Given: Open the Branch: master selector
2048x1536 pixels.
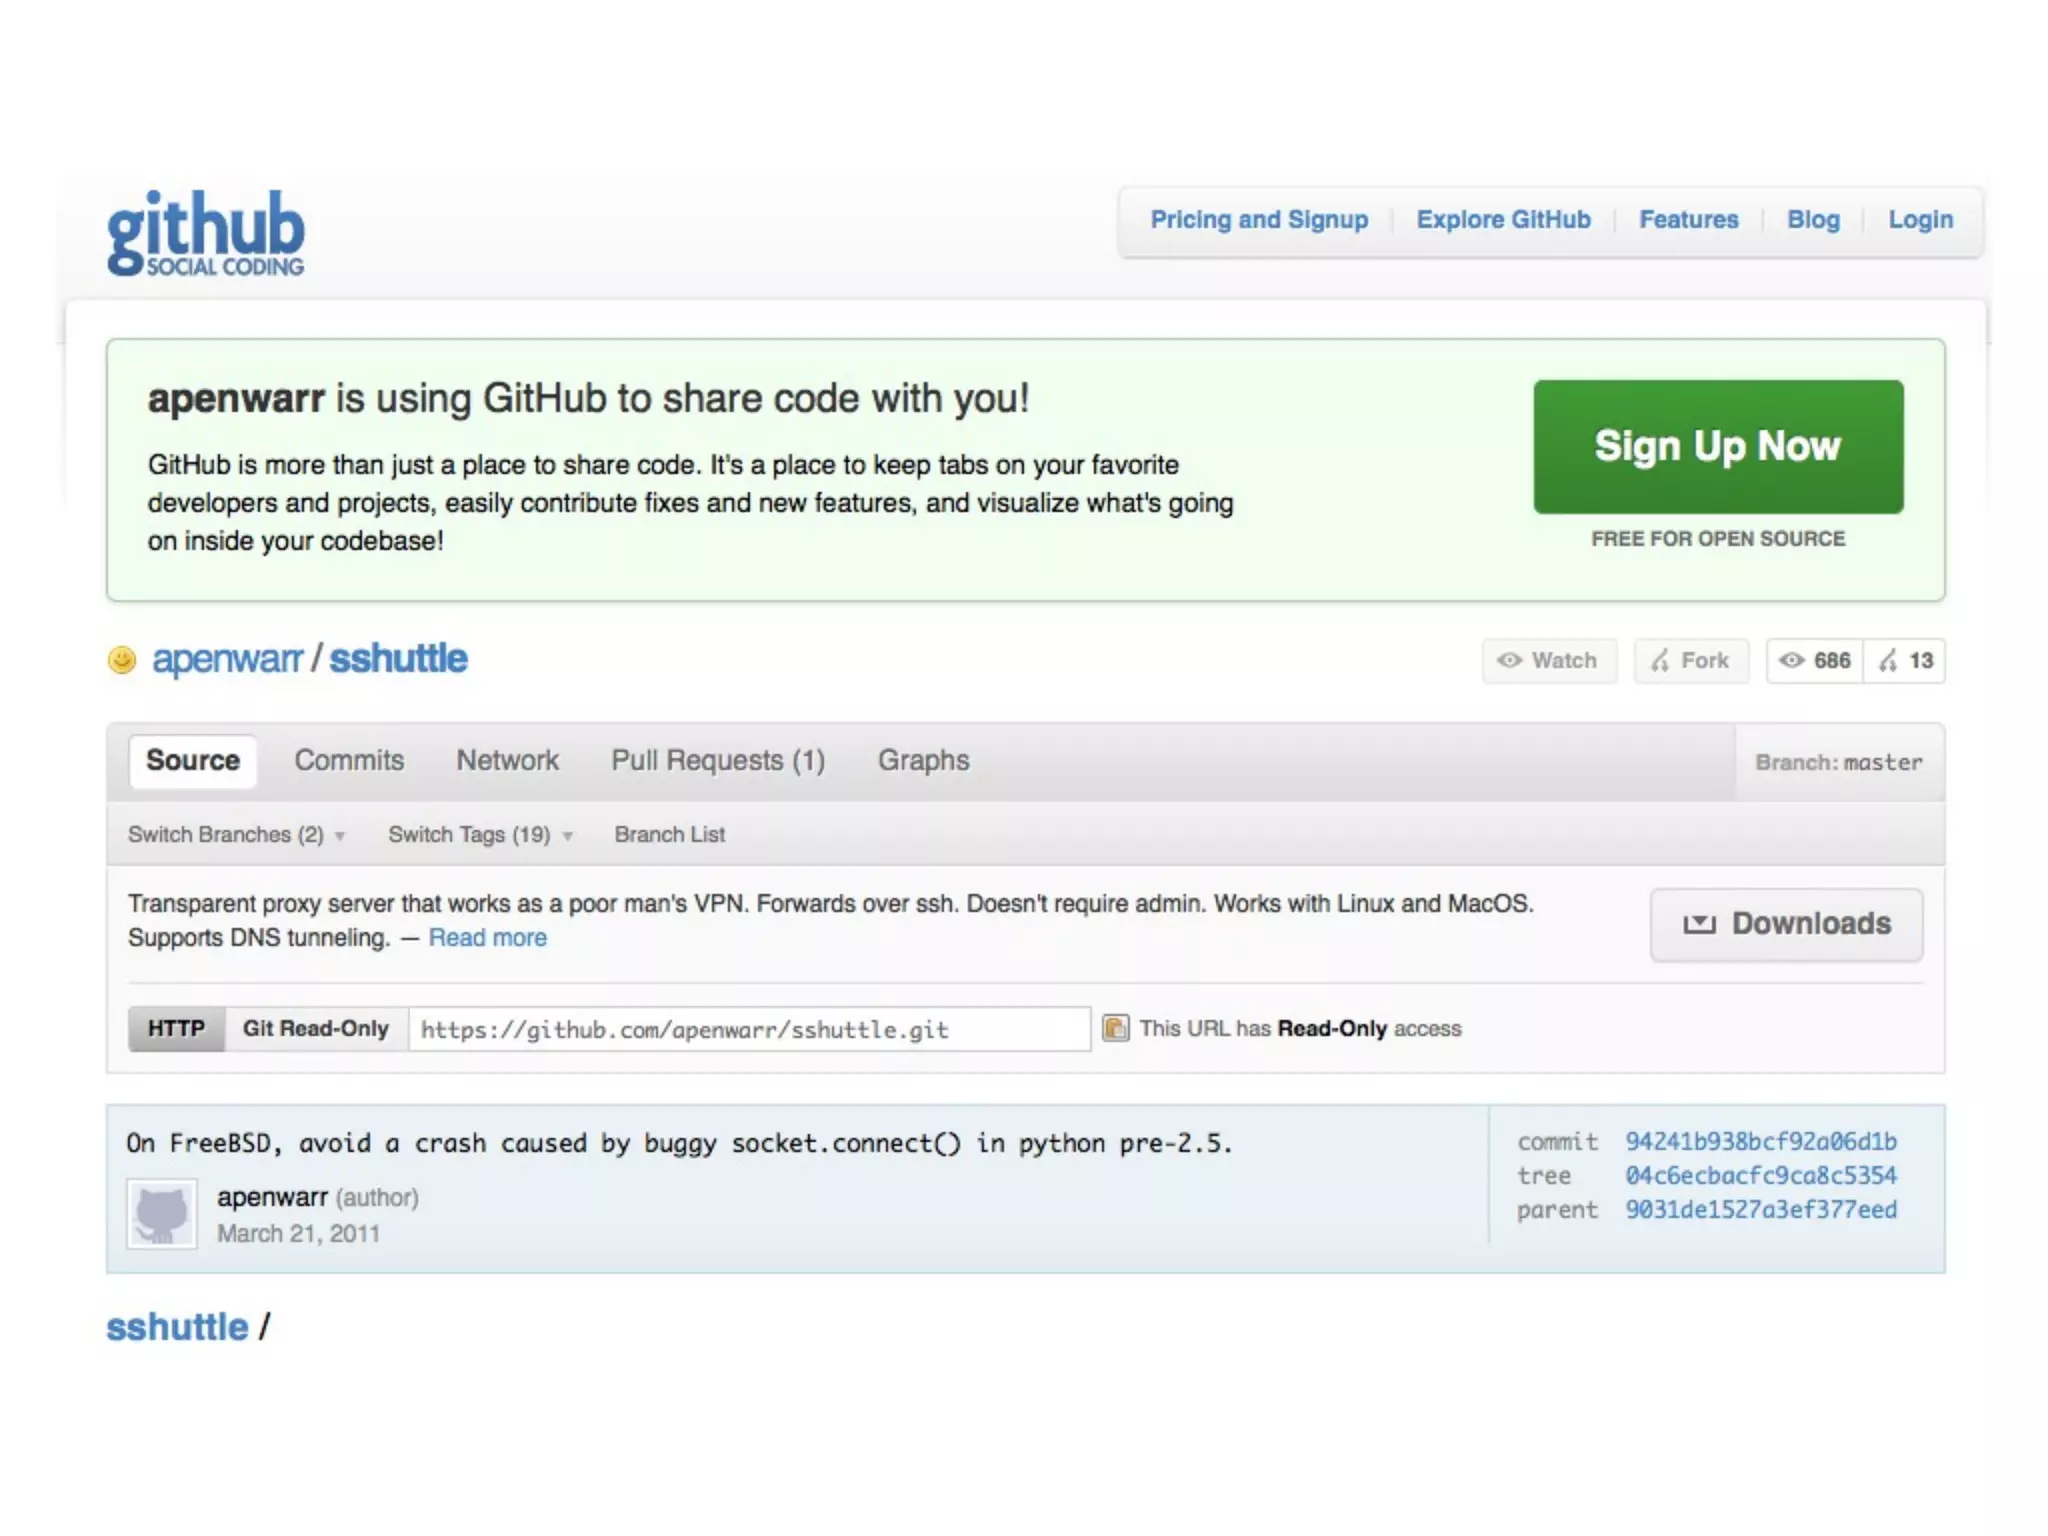Looking at the screenshot, I should tap(1838, 763).
